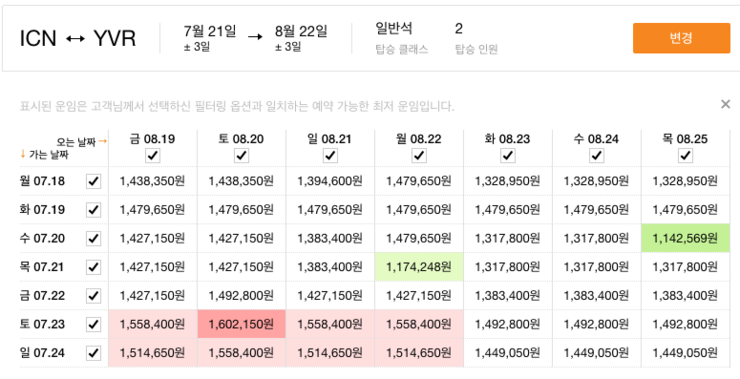Viewport: 740px width, 379px height.
Task: Open the 일반석 cabin class selector
Action: (x=402, y=38)
